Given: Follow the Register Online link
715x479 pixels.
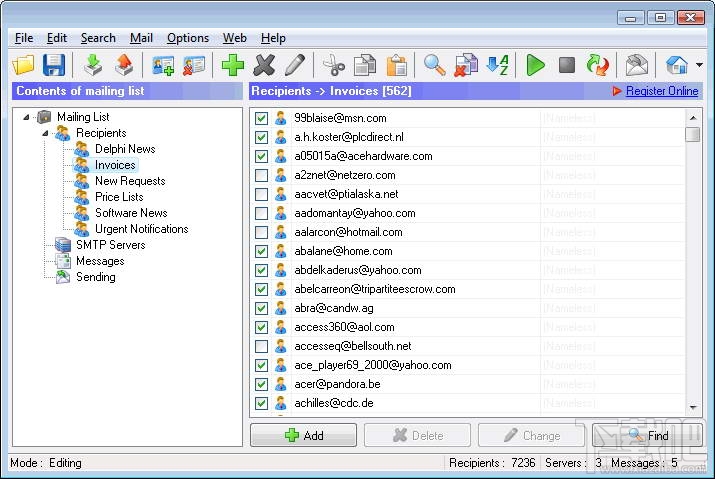Looking at the screenshot, I should pyautogui.click(x=662, y=91).
